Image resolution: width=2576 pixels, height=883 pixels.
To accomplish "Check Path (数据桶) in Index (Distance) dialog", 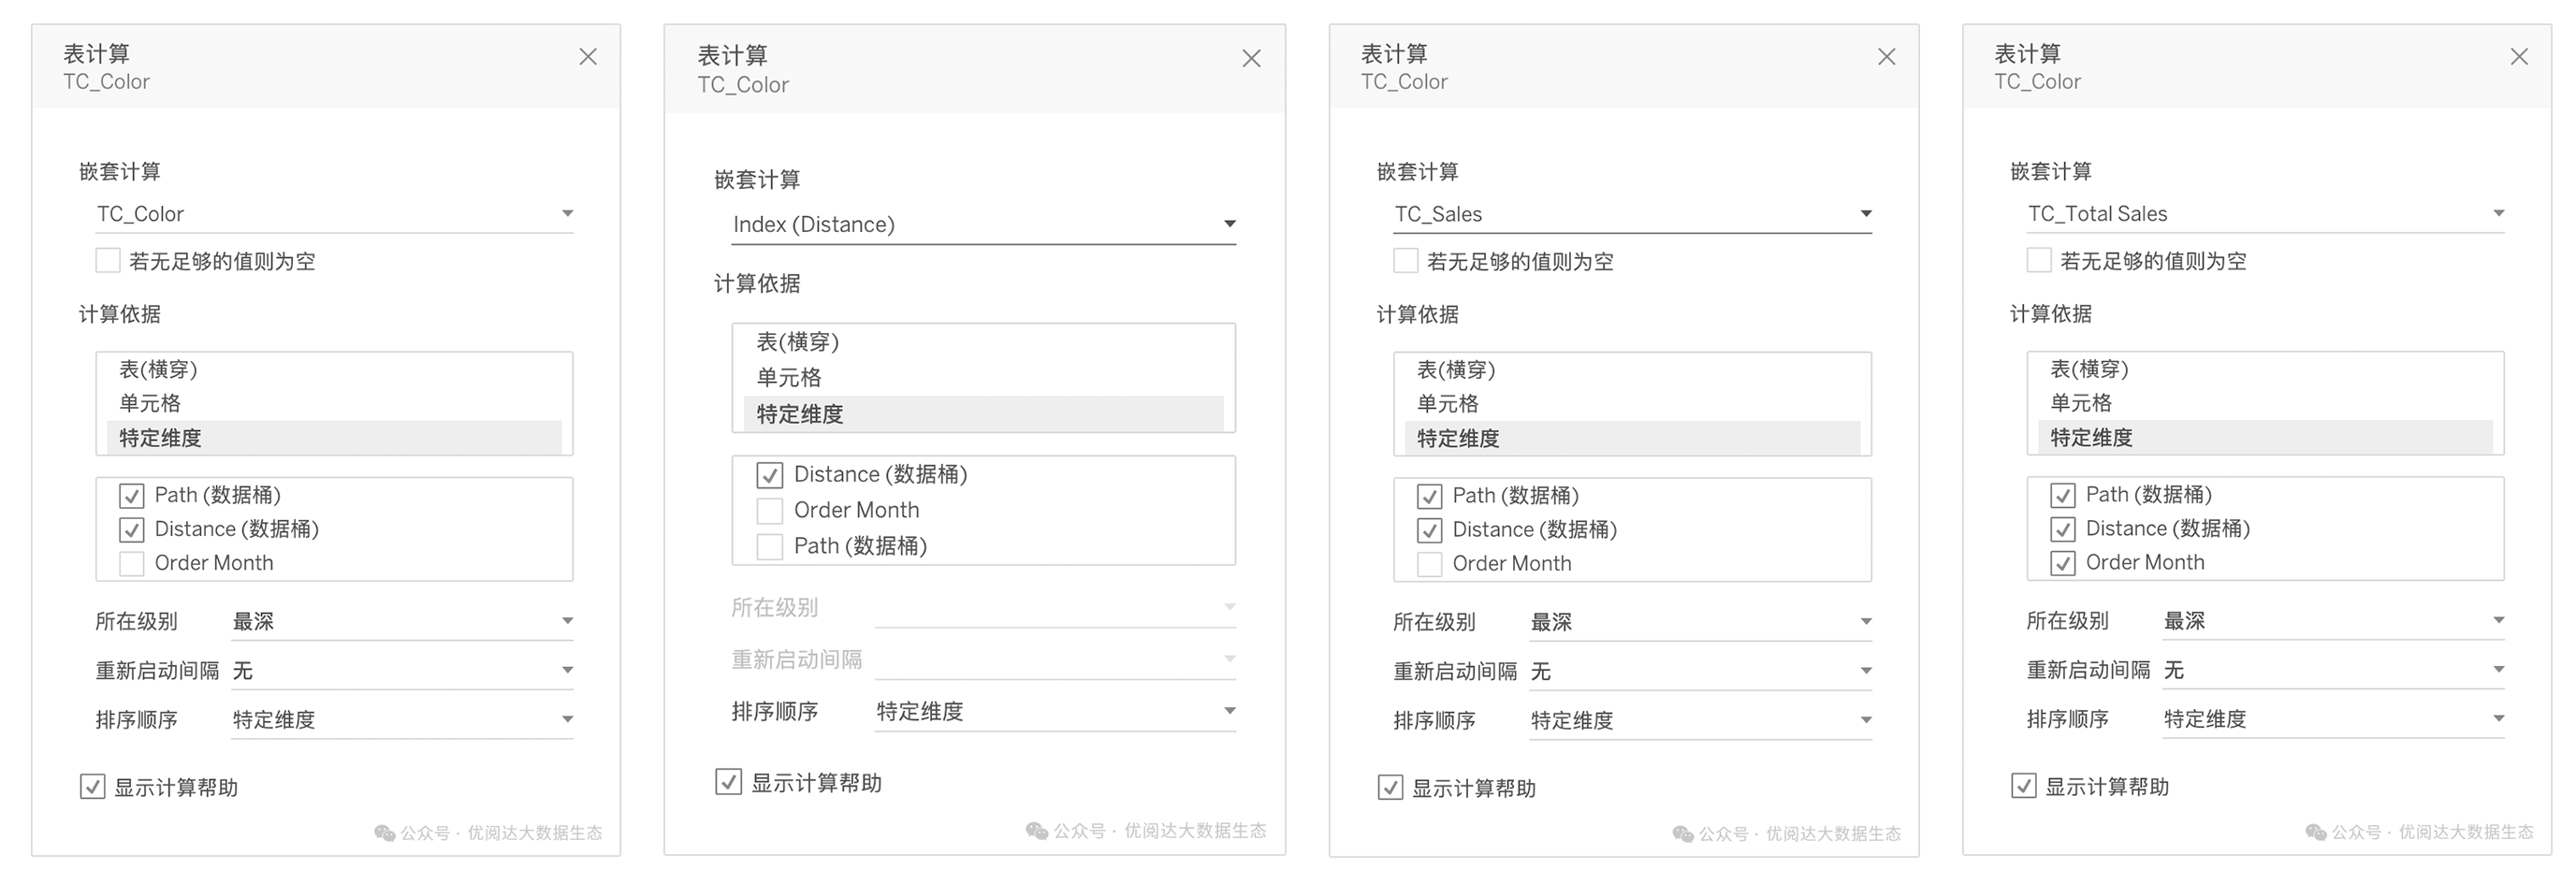I will pos(770,547).
